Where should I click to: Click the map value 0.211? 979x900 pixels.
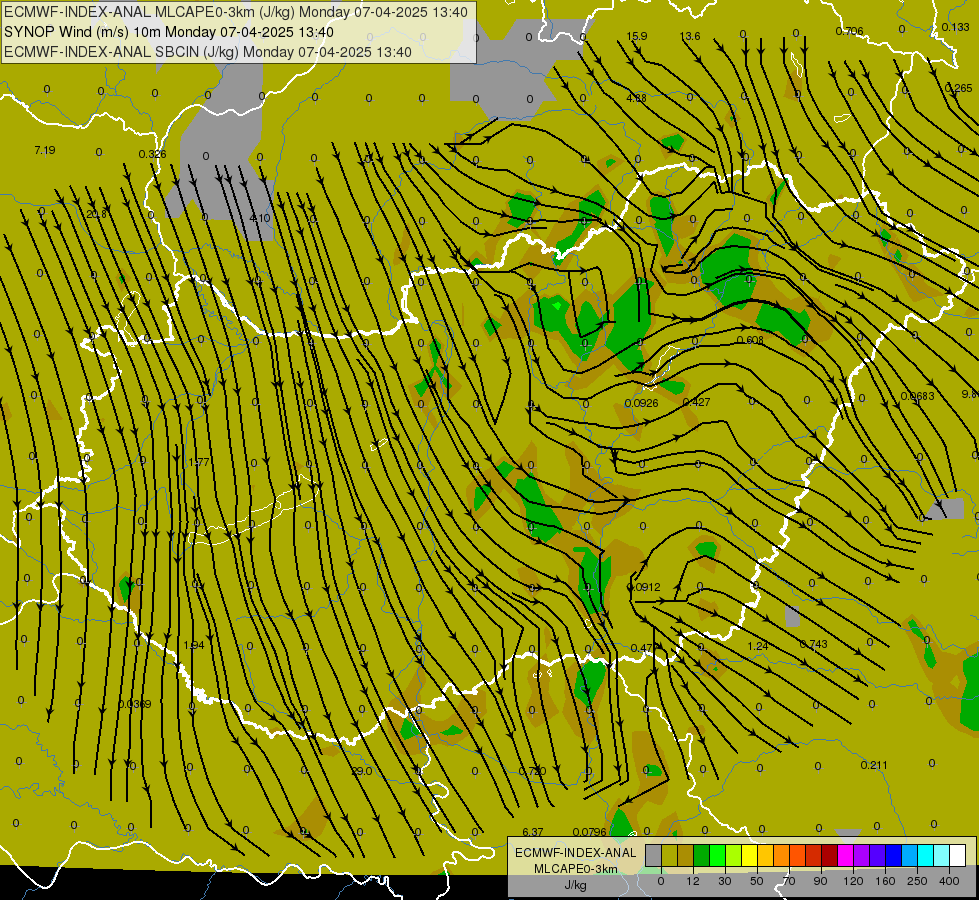pyautogui.click(x=873, y=765)
